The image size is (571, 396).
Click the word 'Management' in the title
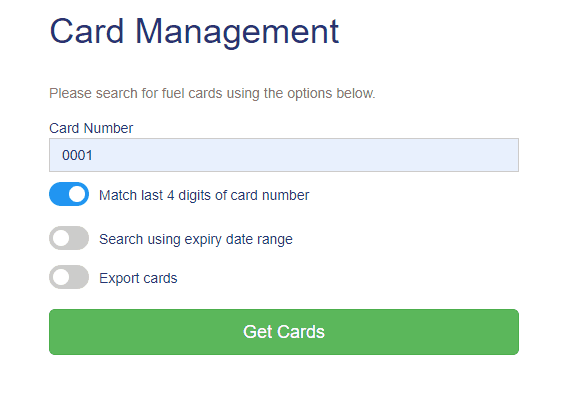[237, 33]
